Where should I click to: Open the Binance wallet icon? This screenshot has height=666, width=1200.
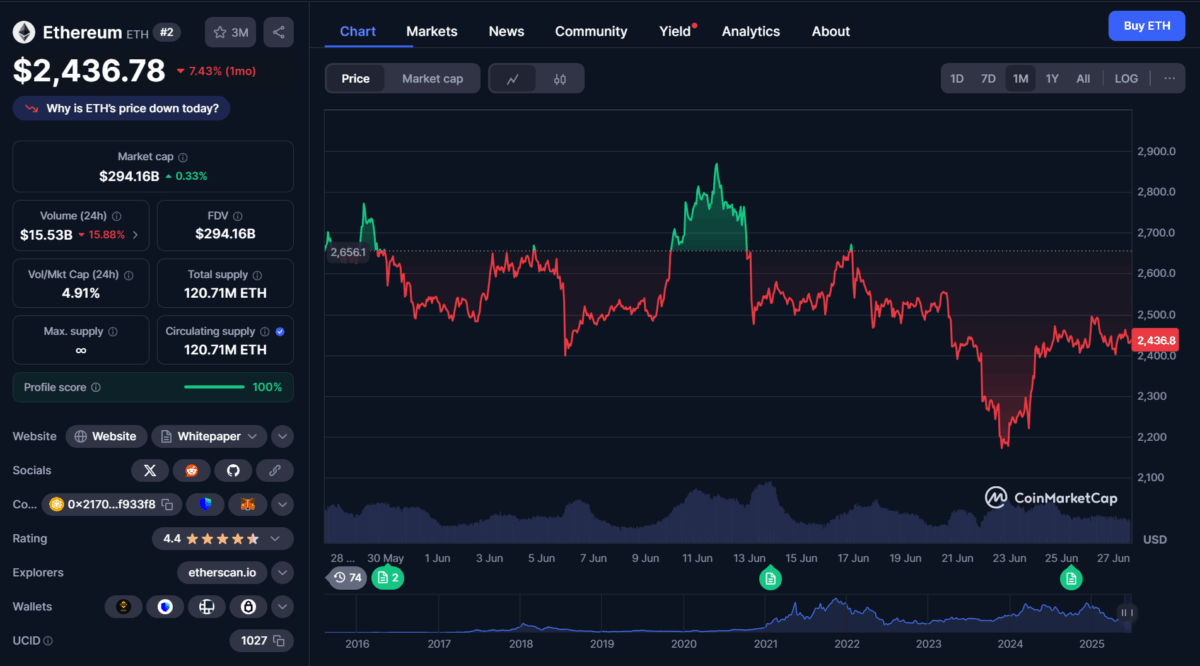click(x=124, y=606)
